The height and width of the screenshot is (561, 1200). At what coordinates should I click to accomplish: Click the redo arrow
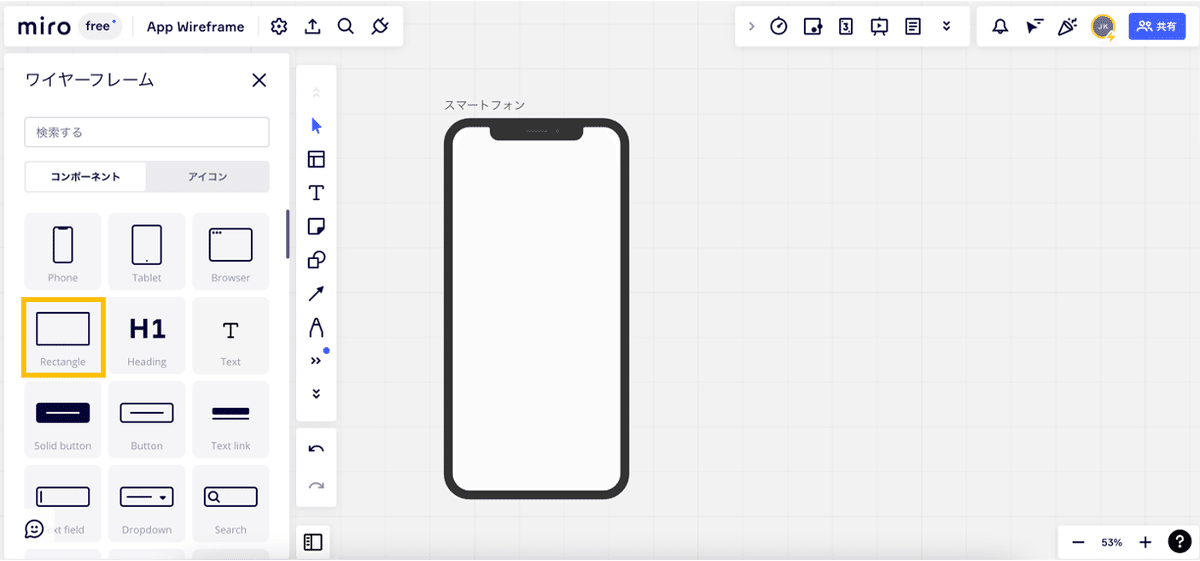316,486
